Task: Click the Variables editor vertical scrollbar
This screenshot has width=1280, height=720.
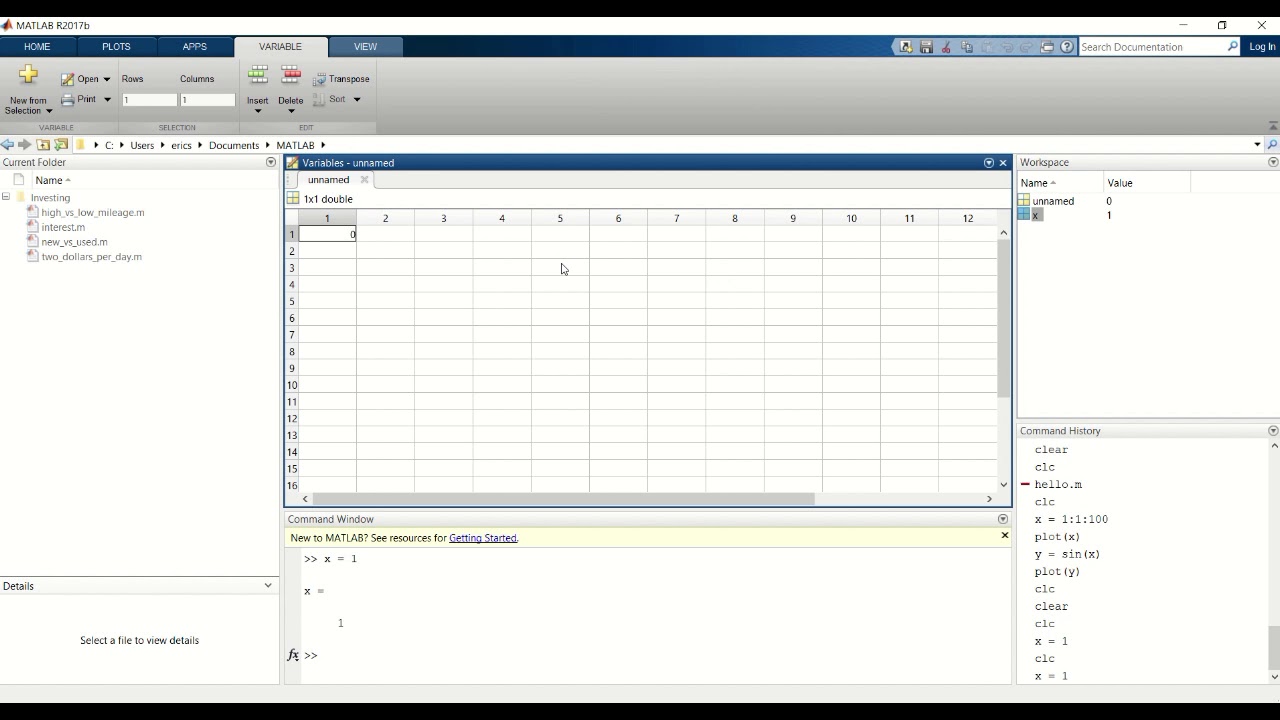Action: (x=1004, y=320)
